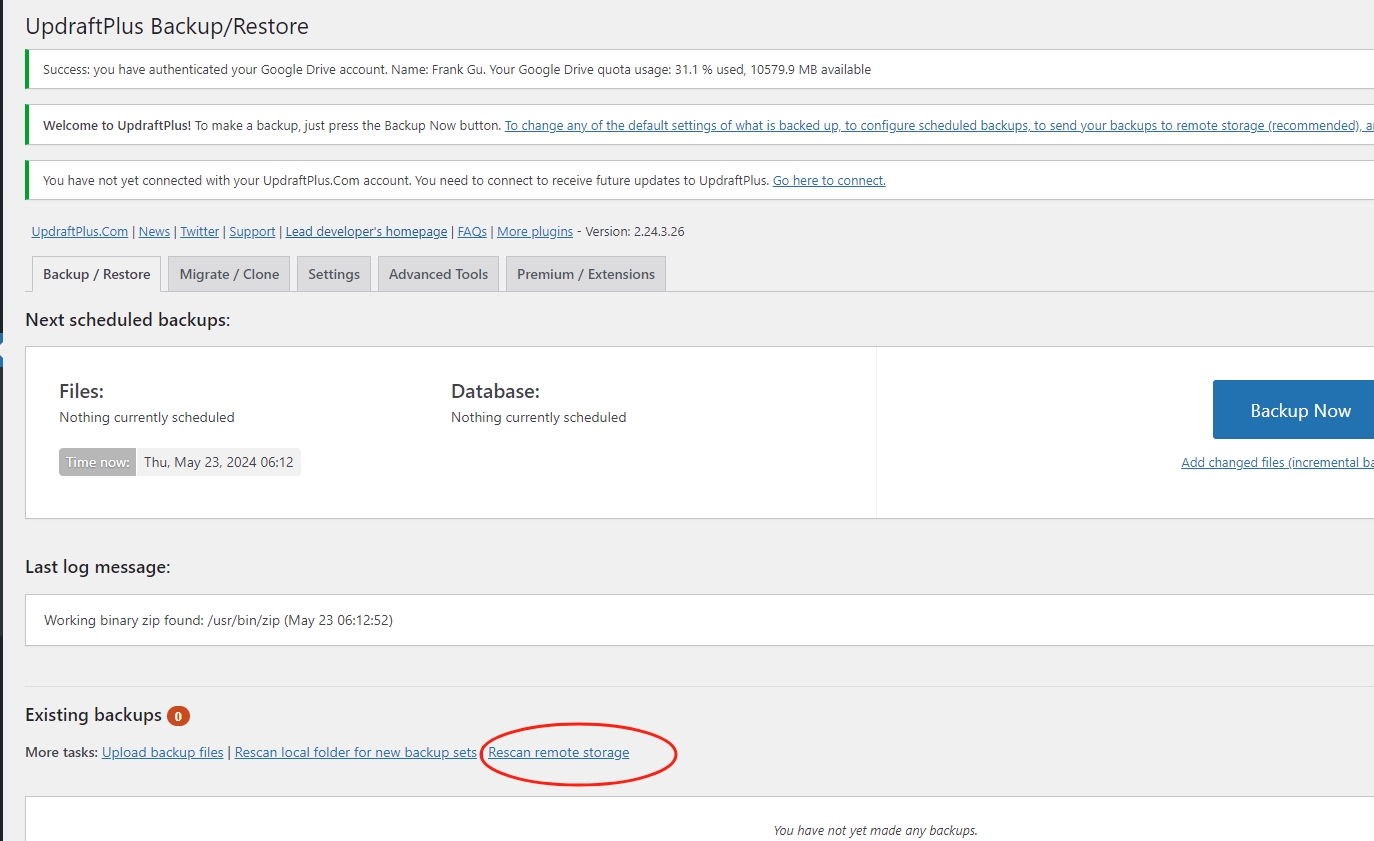This screenshot has width=1374, height=841.
Task: Click the Files heading
Action: 81,391
